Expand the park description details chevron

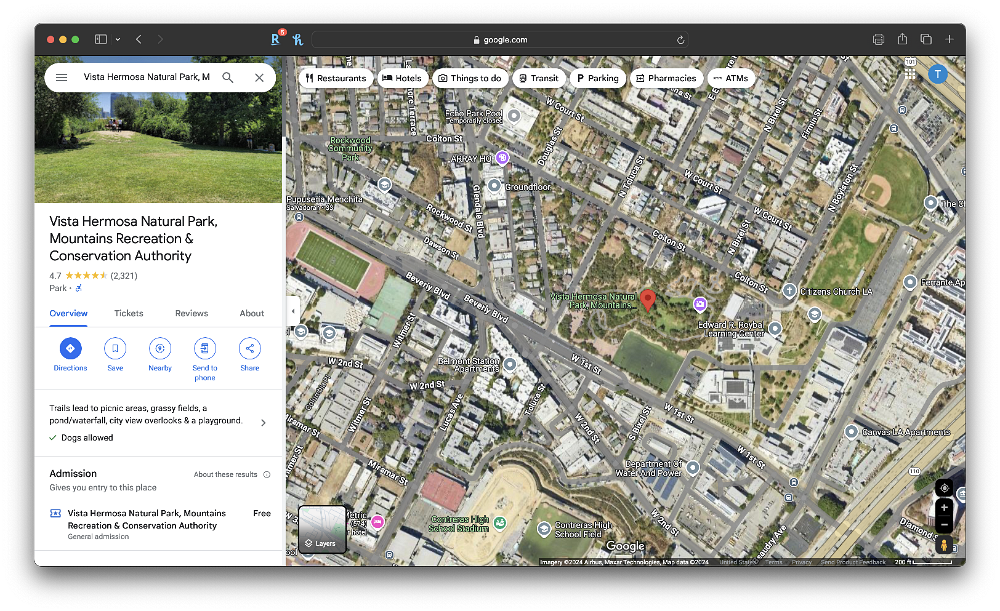click(263, 423)
